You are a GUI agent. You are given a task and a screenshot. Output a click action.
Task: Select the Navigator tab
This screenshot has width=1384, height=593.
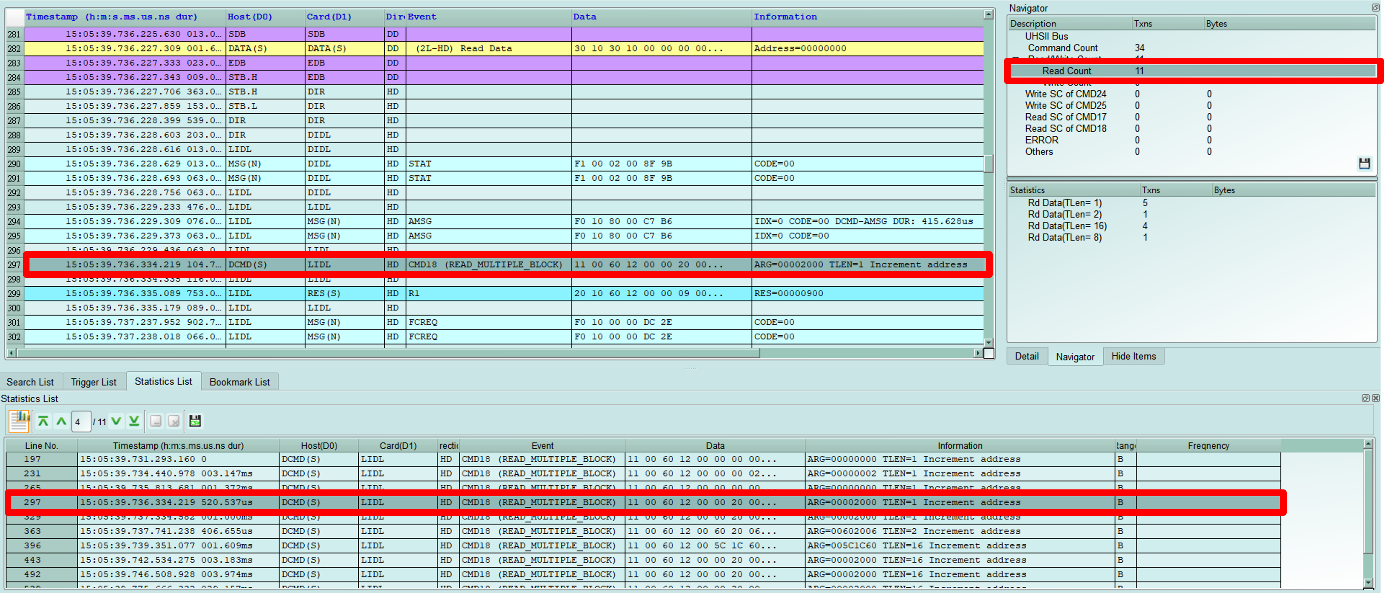(x=1075, y=356)
